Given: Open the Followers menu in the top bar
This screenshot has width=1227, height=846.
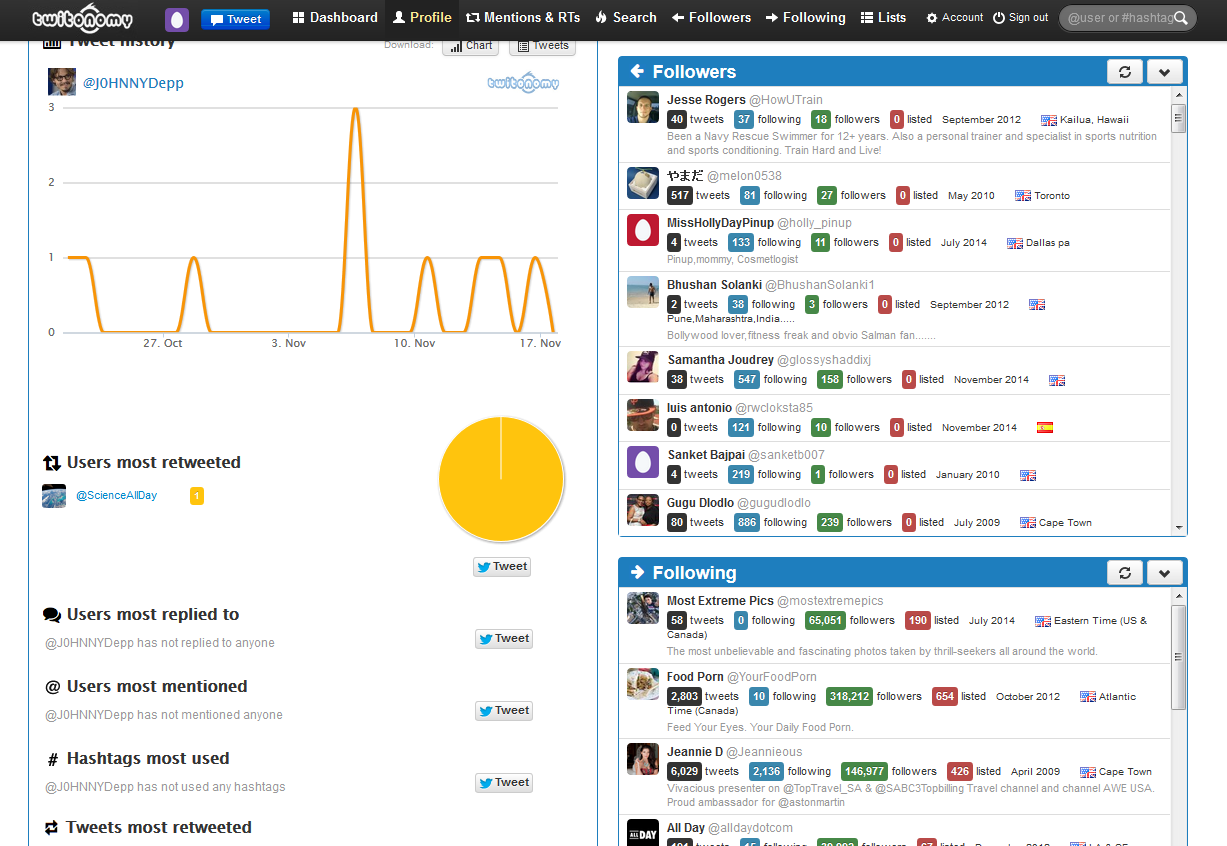Looking at the screenshot, I should click(x=712, y=18).
